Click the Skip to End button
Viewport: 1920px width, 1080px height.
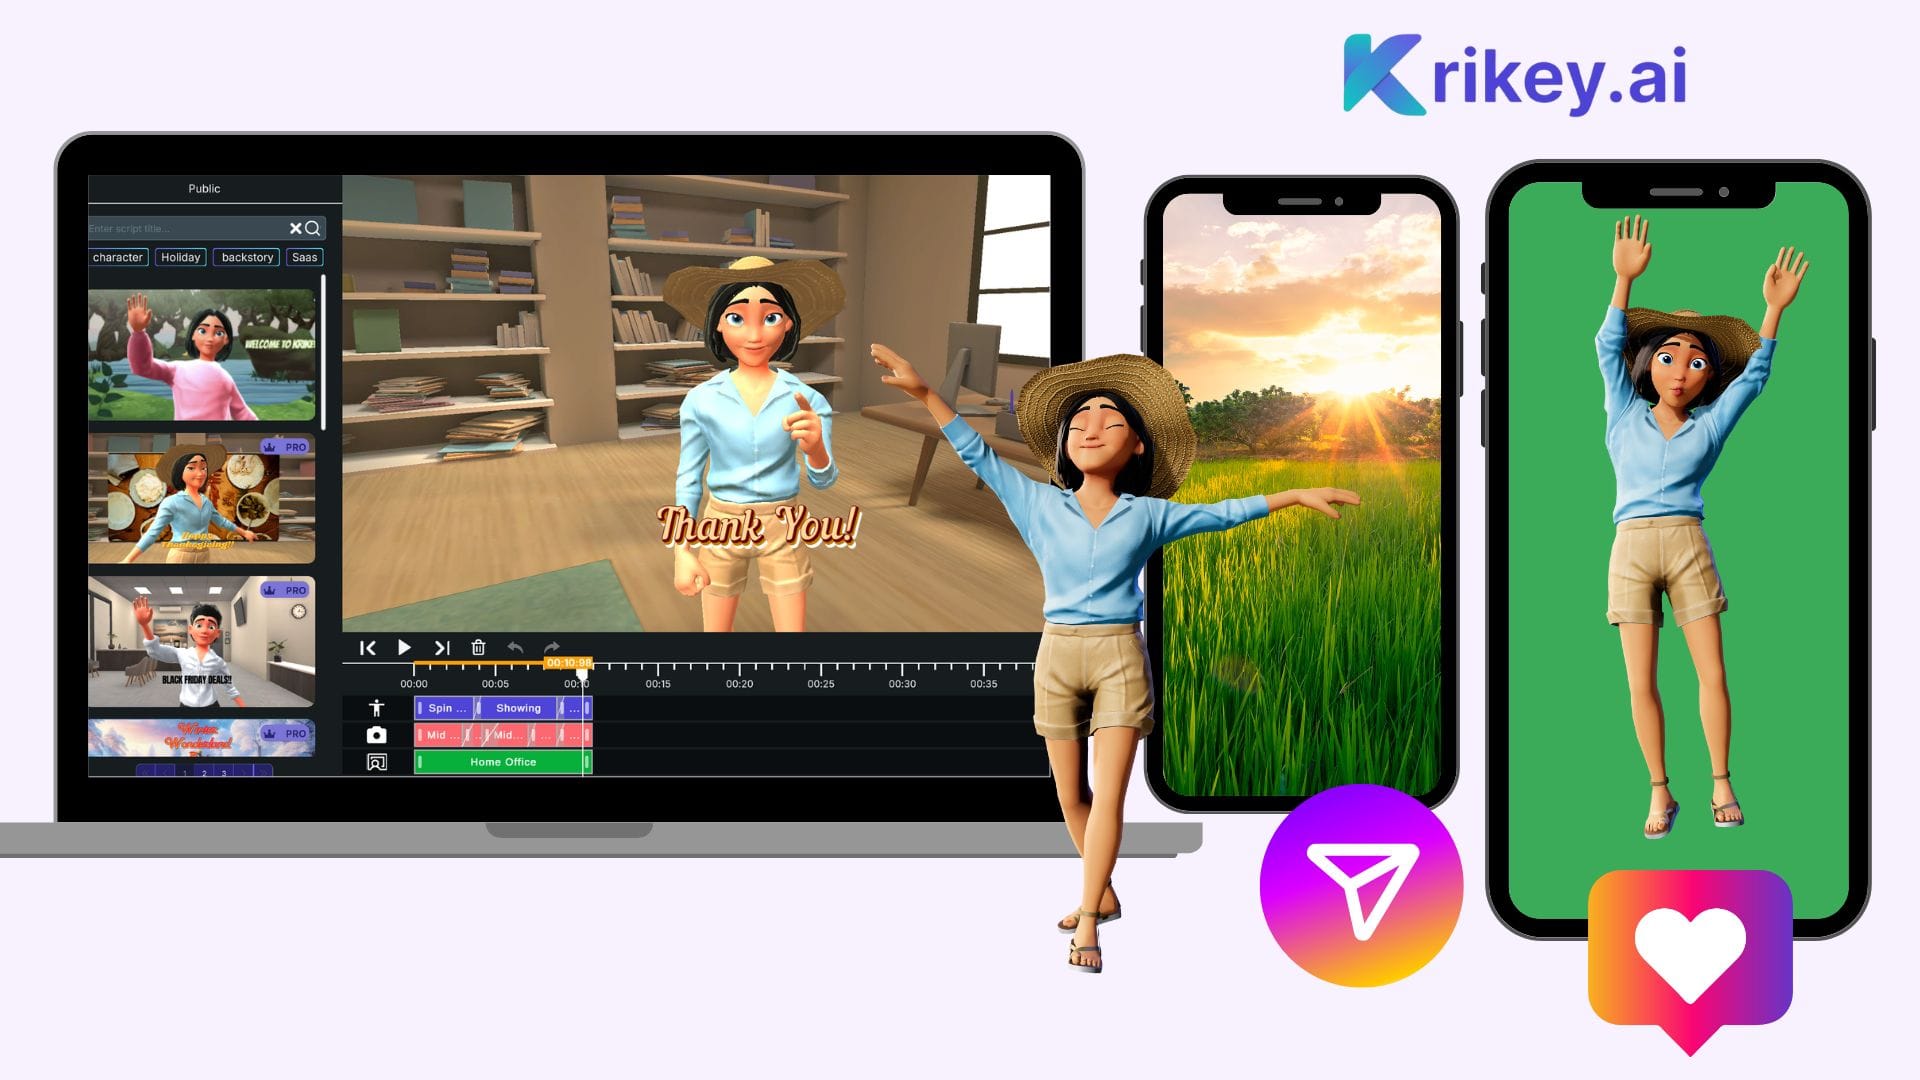click(x=444, y=647)
